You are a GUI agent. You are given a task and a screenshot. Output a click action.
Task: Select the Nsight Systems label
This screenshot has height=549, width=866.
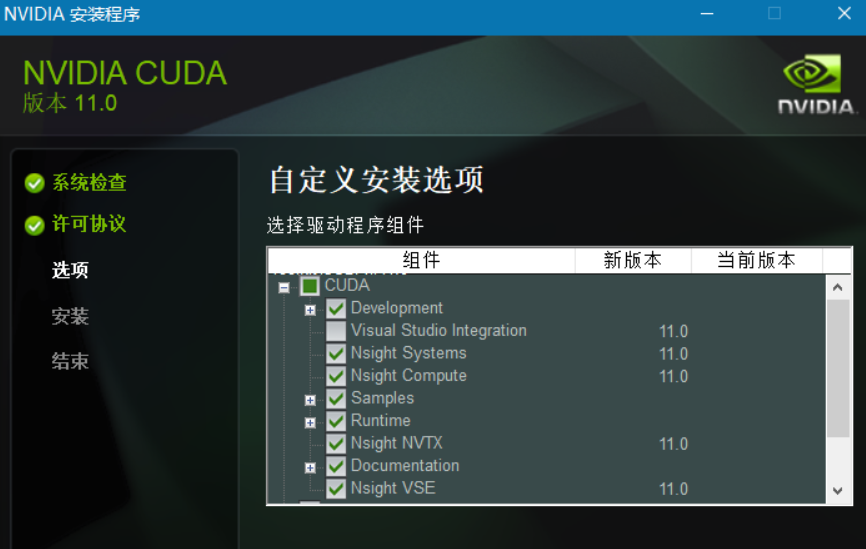click(x=409, y=353)
